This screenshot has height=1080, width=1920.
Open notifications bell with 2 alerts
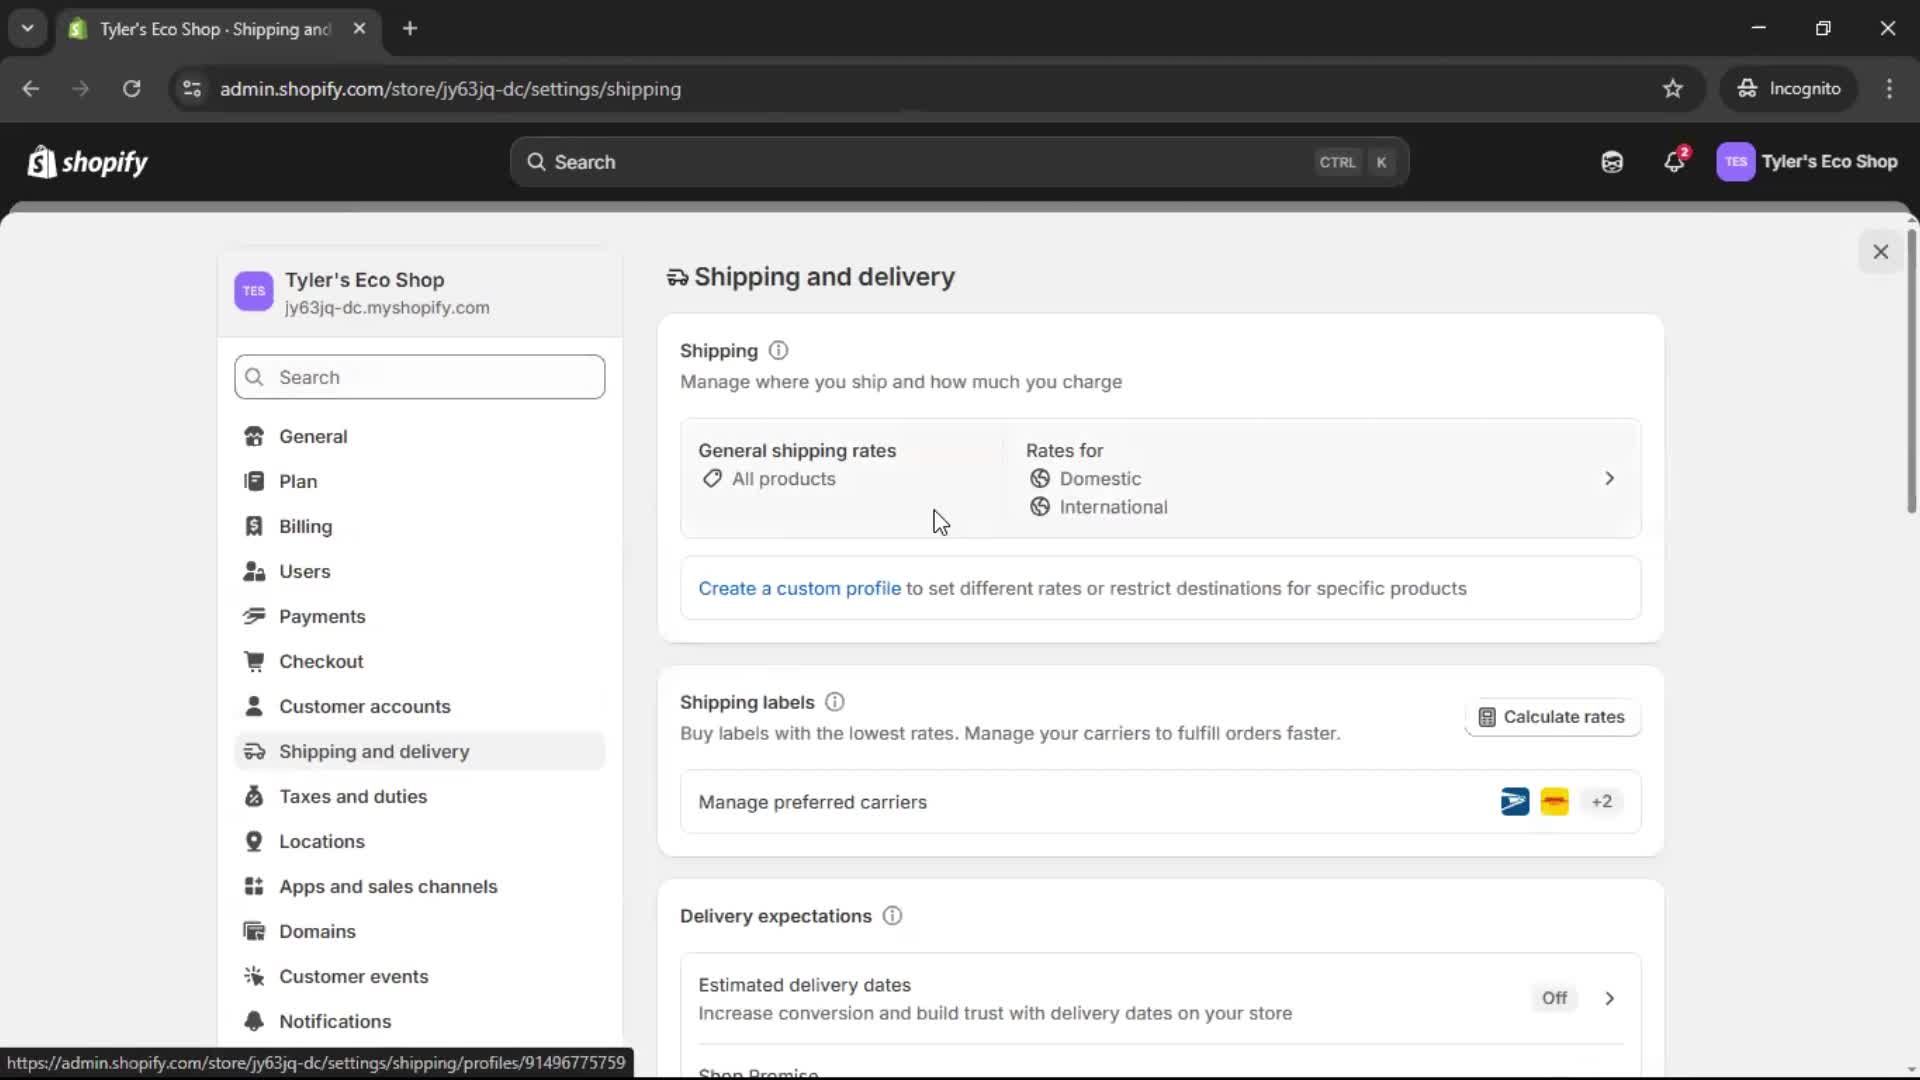[1675, 161]
